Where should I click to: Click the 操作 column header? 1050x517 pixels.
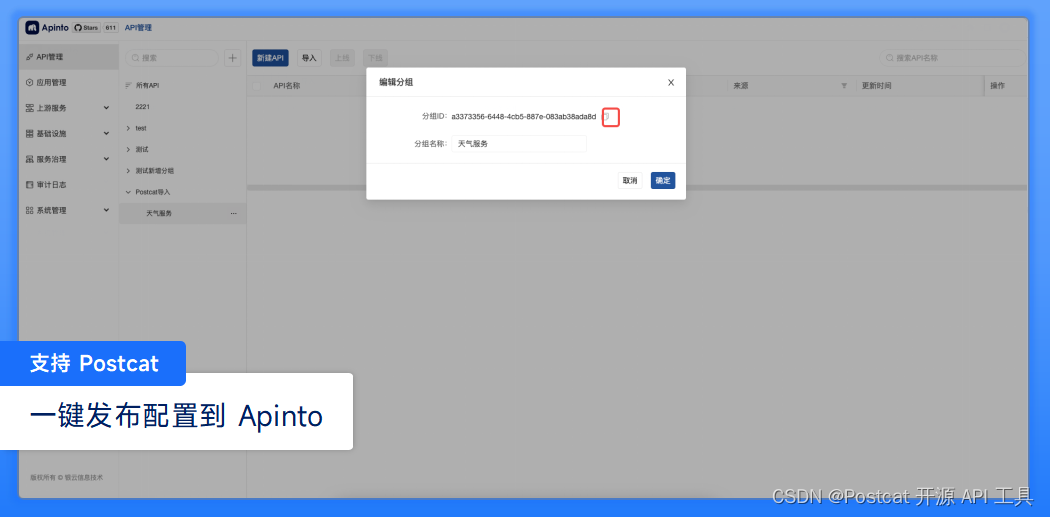[998, 86]
